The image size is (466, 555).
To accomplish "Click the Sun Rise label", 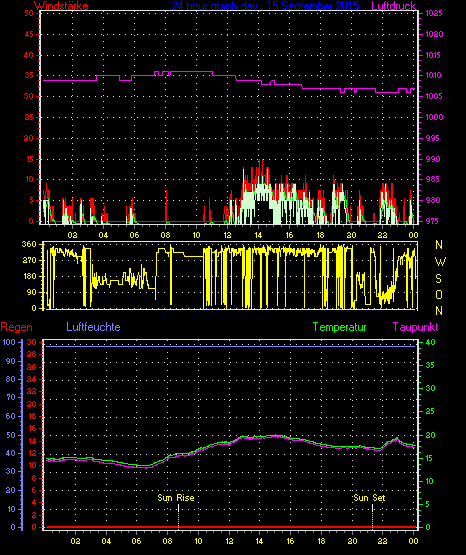I will [176, 498].
